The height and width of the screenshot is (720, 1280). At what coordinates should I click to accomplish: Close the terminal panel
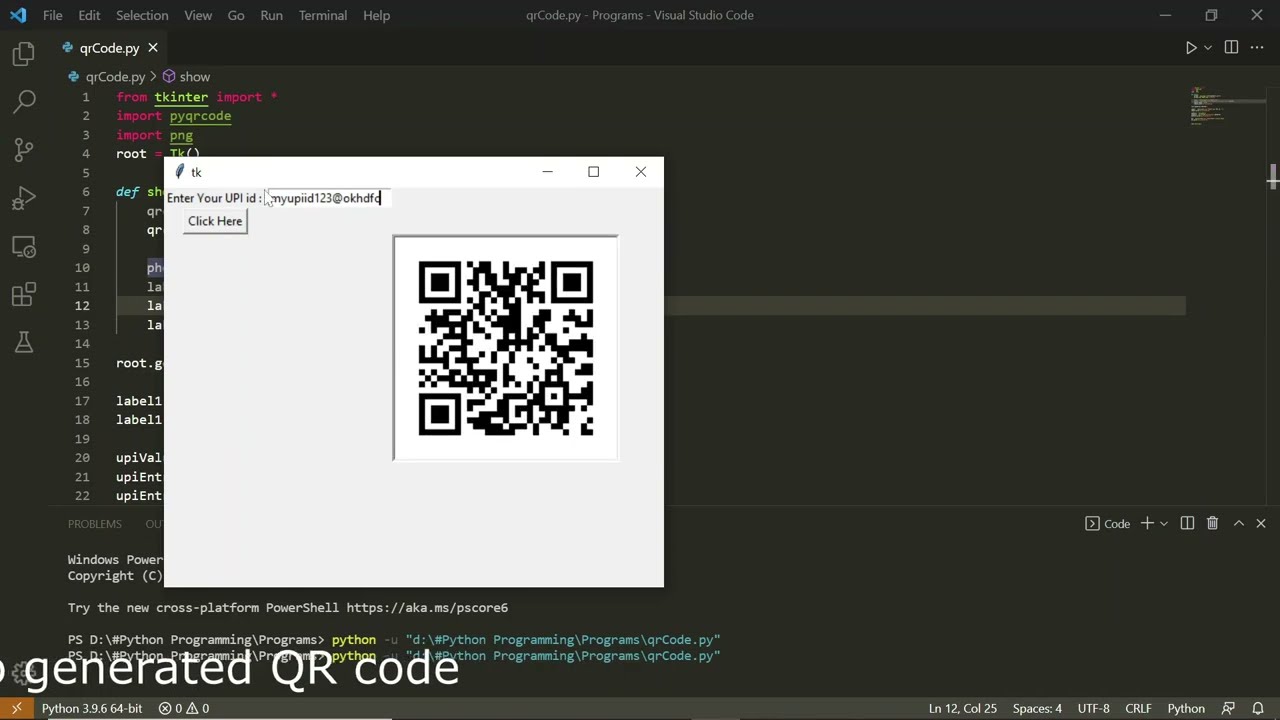click(x=1261, y=523)
